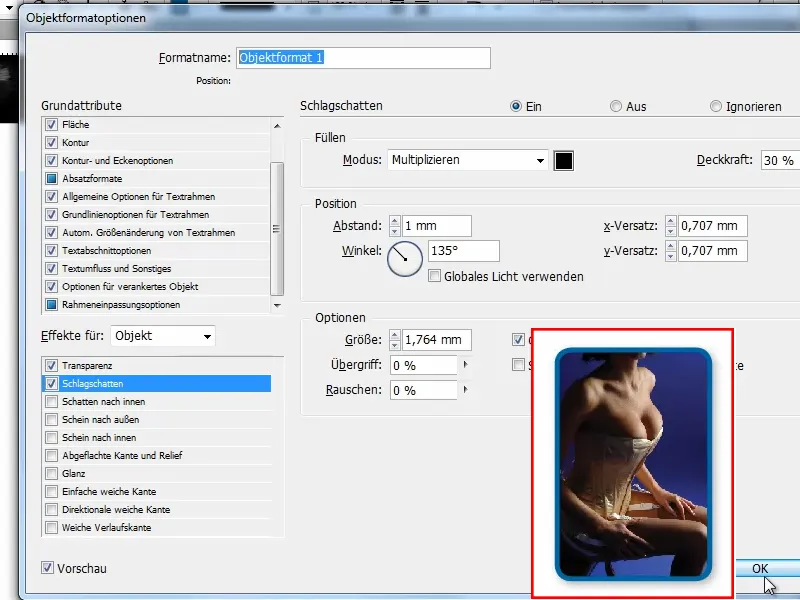This screenshot has height=600, width=800.
Task: Toggle the Schlagschatten effect checkbox
Action: [51, 383]
